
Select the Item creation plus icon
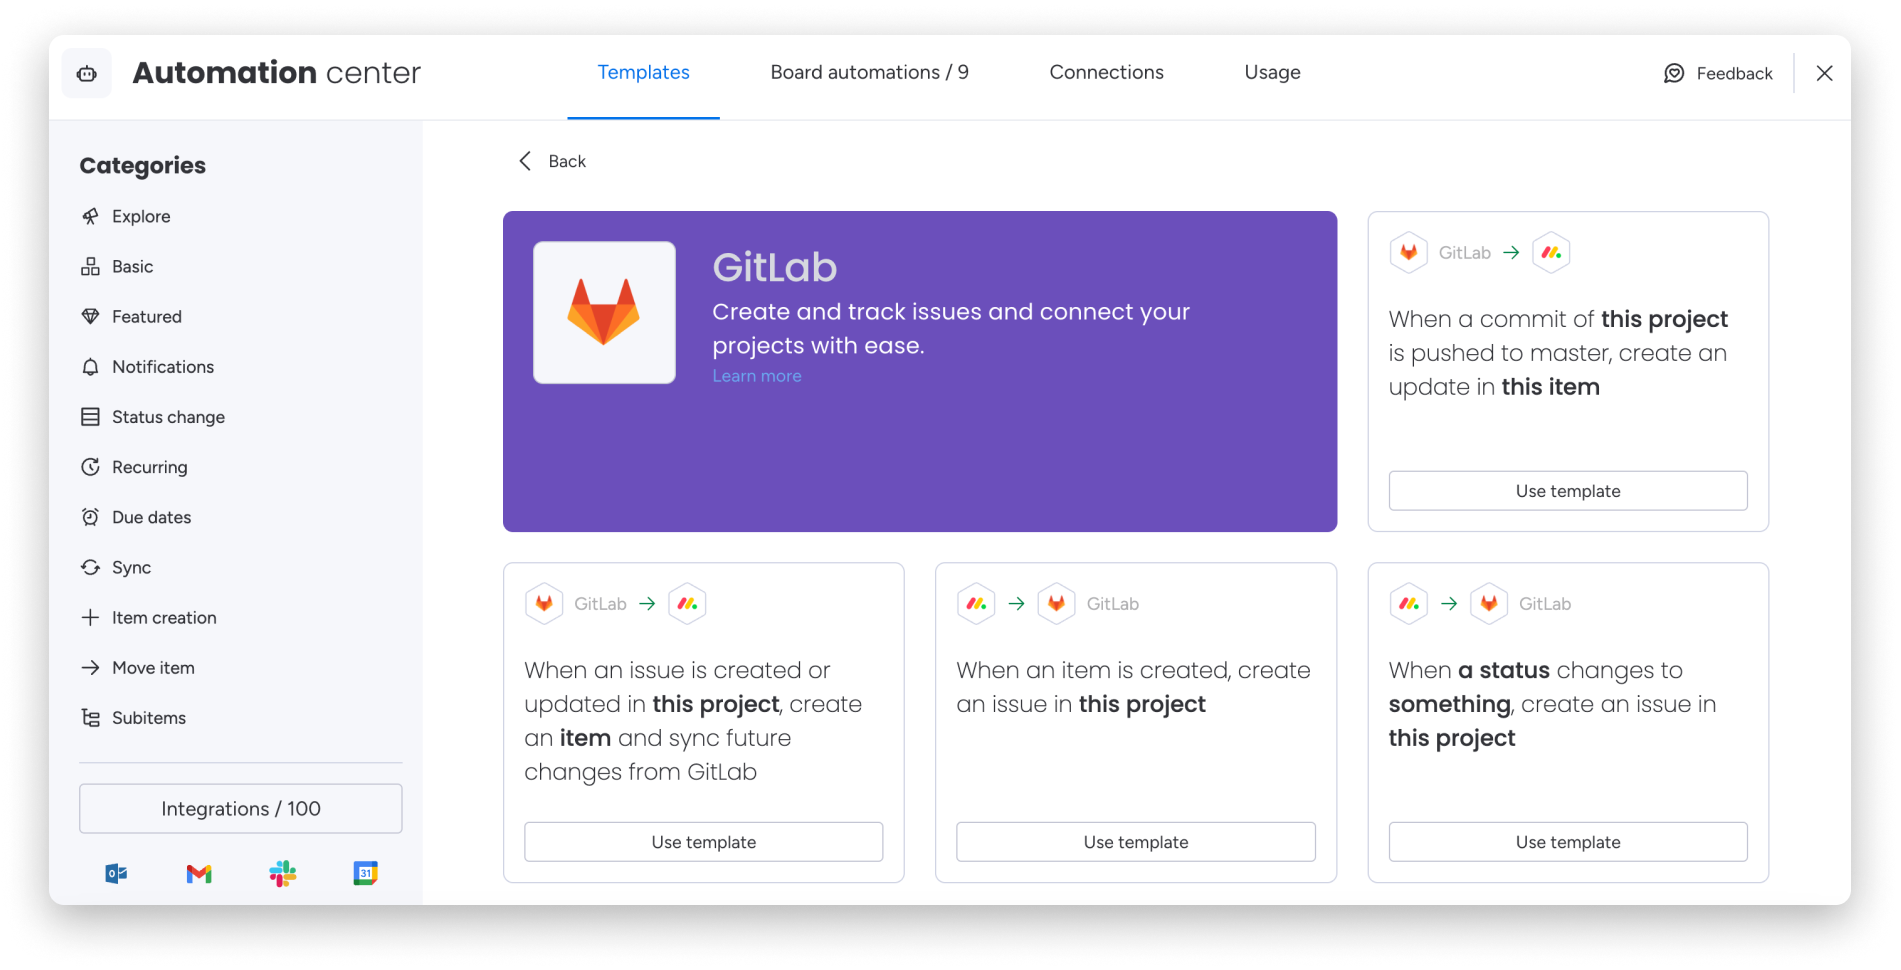pos(91,617)
